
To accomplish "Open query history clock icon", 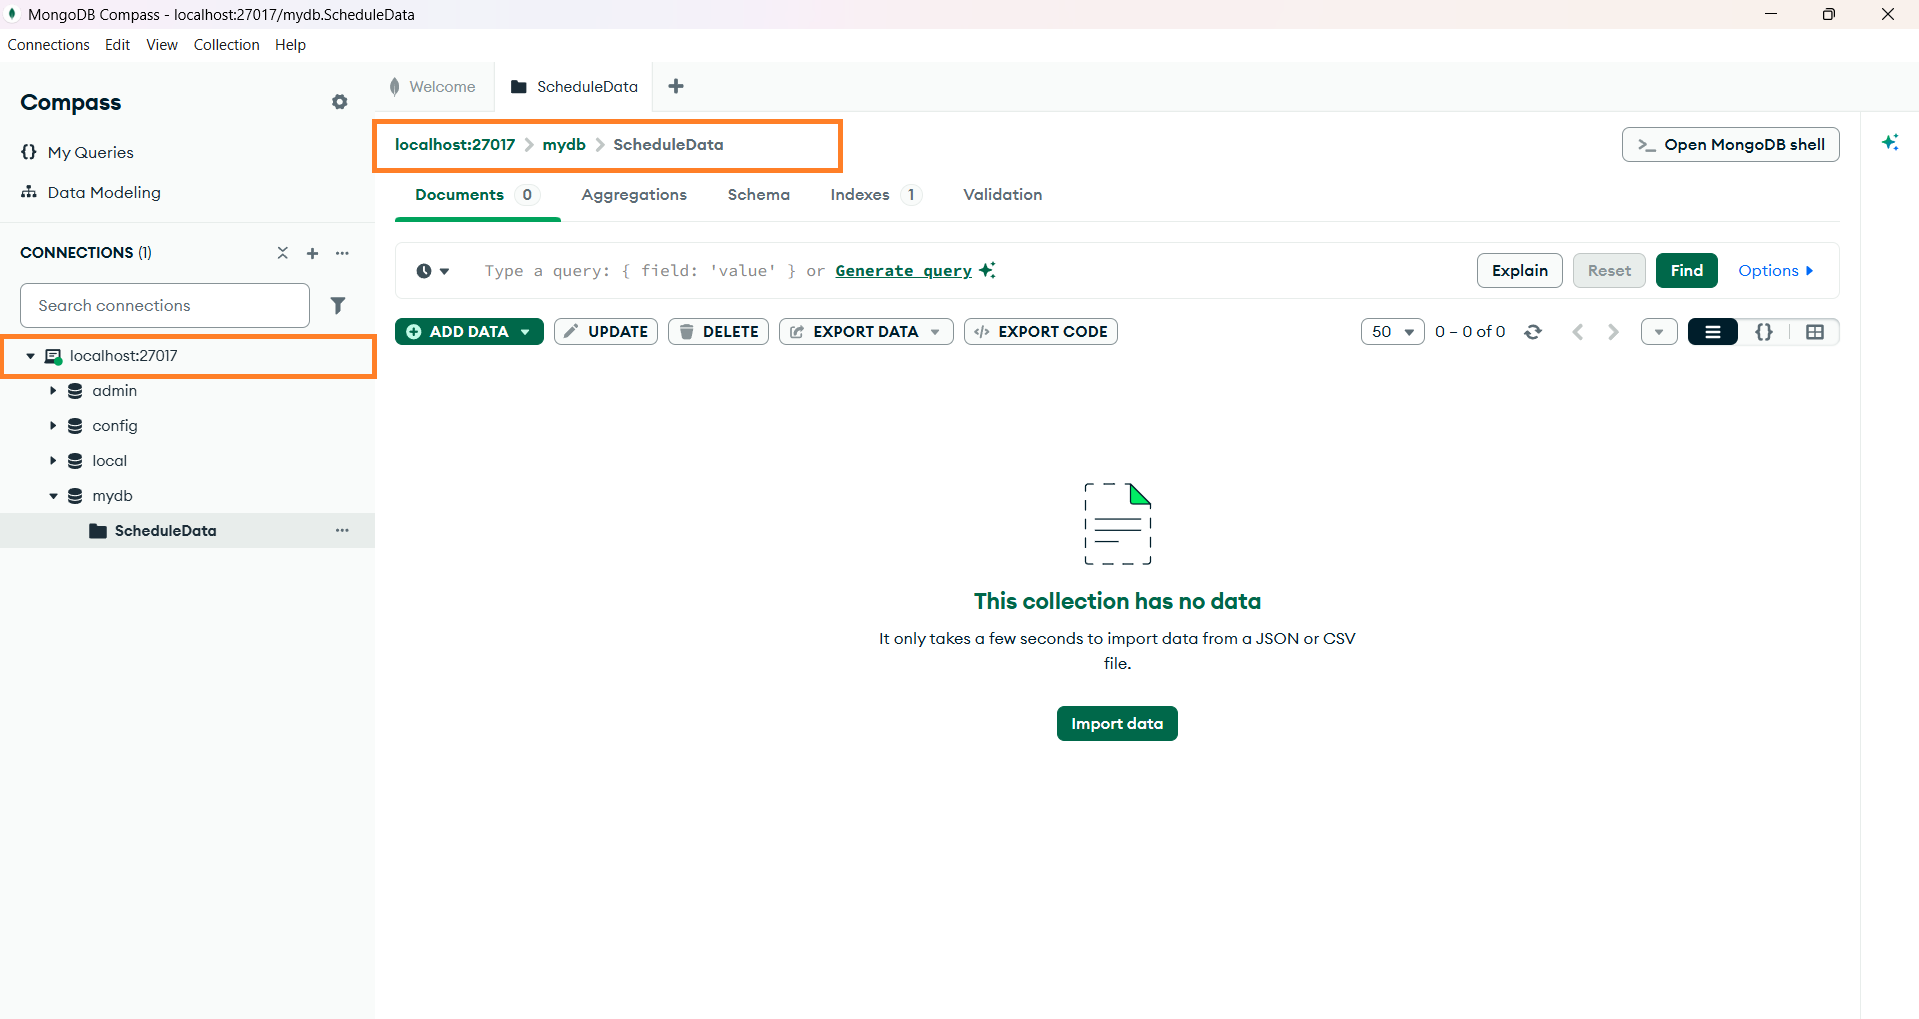I will click(x=425, y=270).
